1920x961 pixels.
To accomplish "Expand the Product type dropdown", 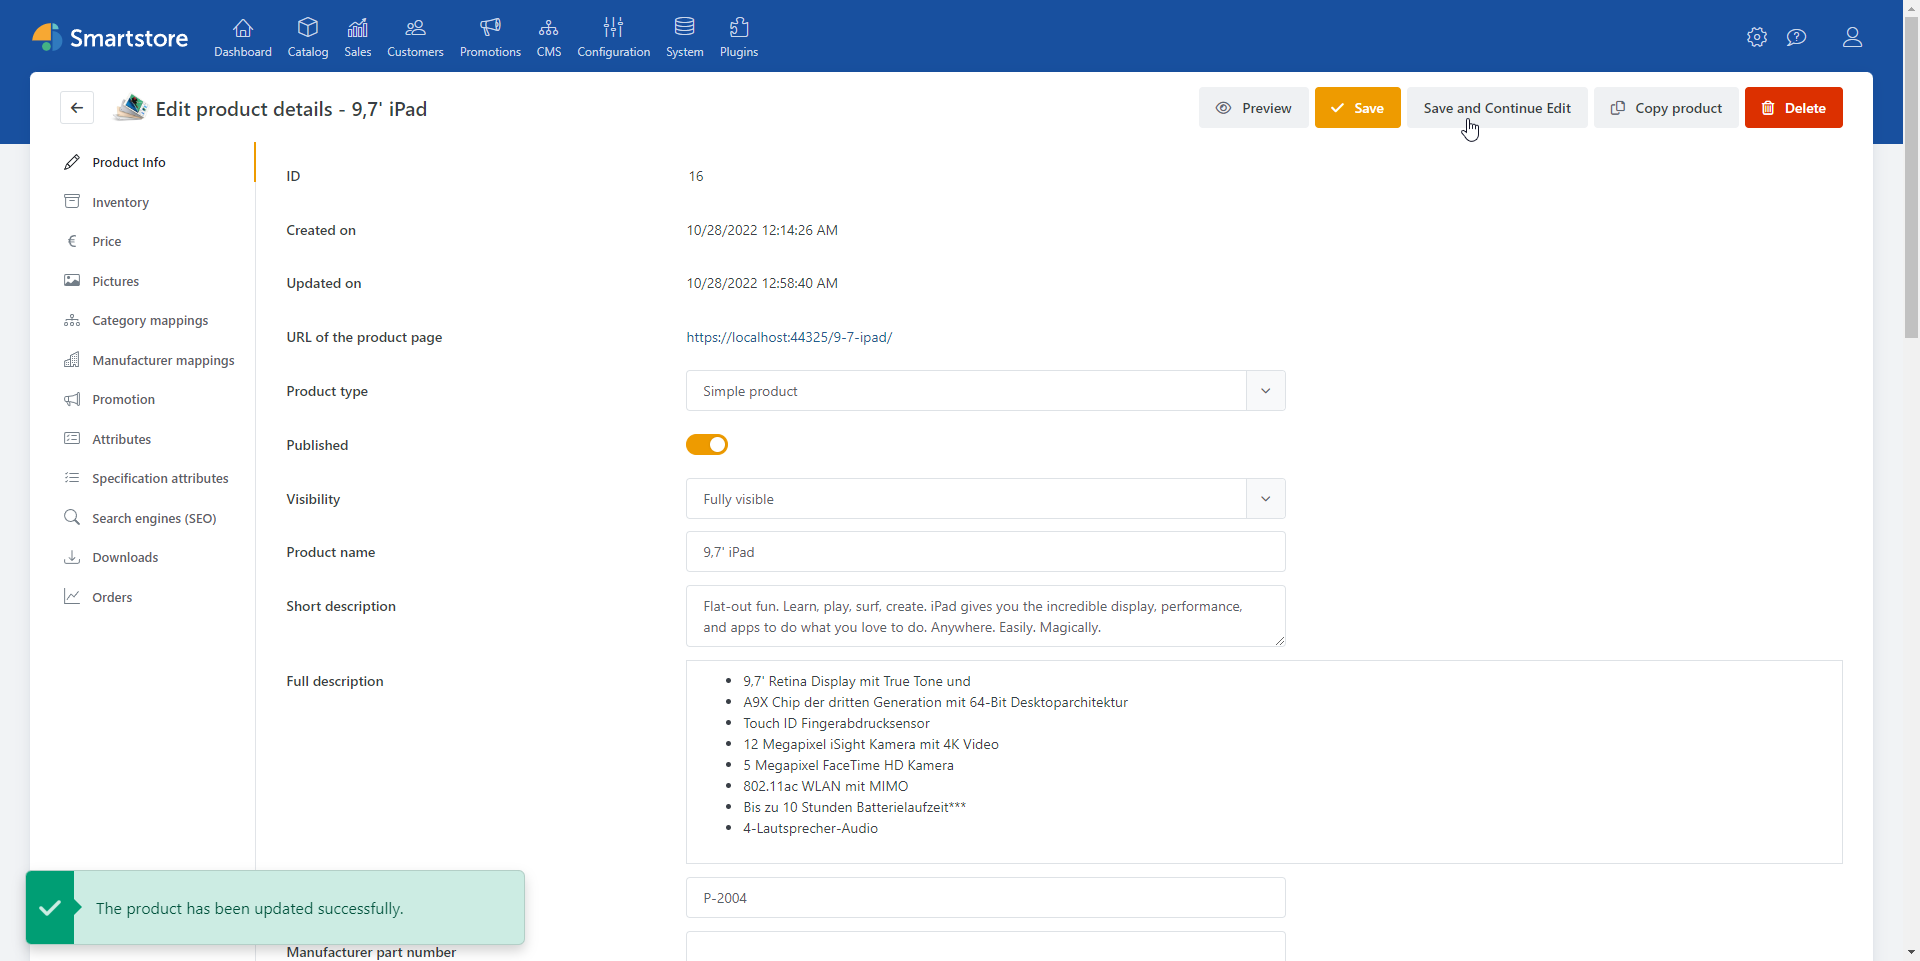I will (1264, 390).
